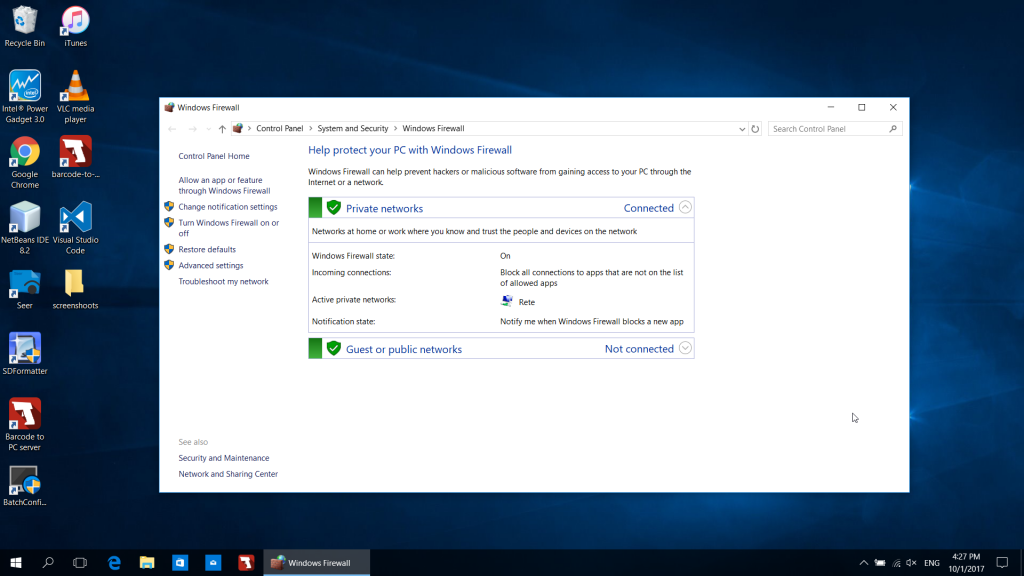Open the address bar history dropdown
Screen dimensions: 1024x576
(741, 128)
